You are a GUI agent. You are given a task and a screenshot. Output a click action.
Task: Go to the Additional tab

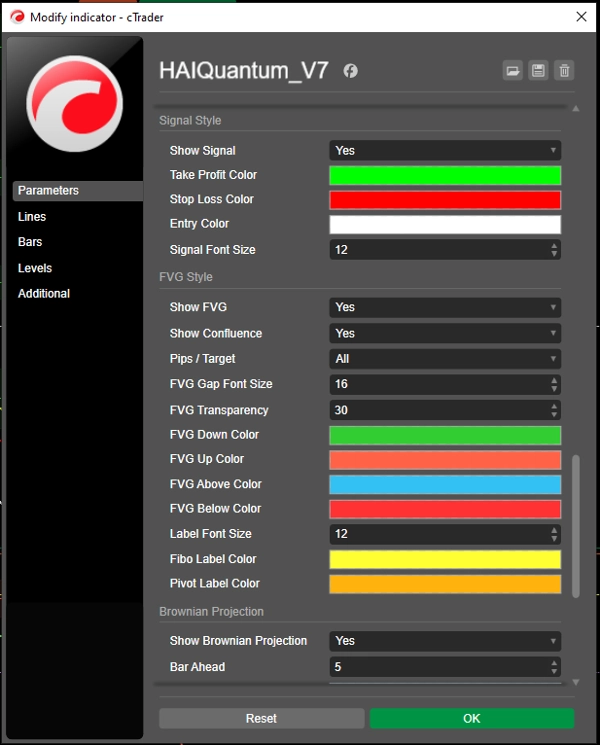44,294
